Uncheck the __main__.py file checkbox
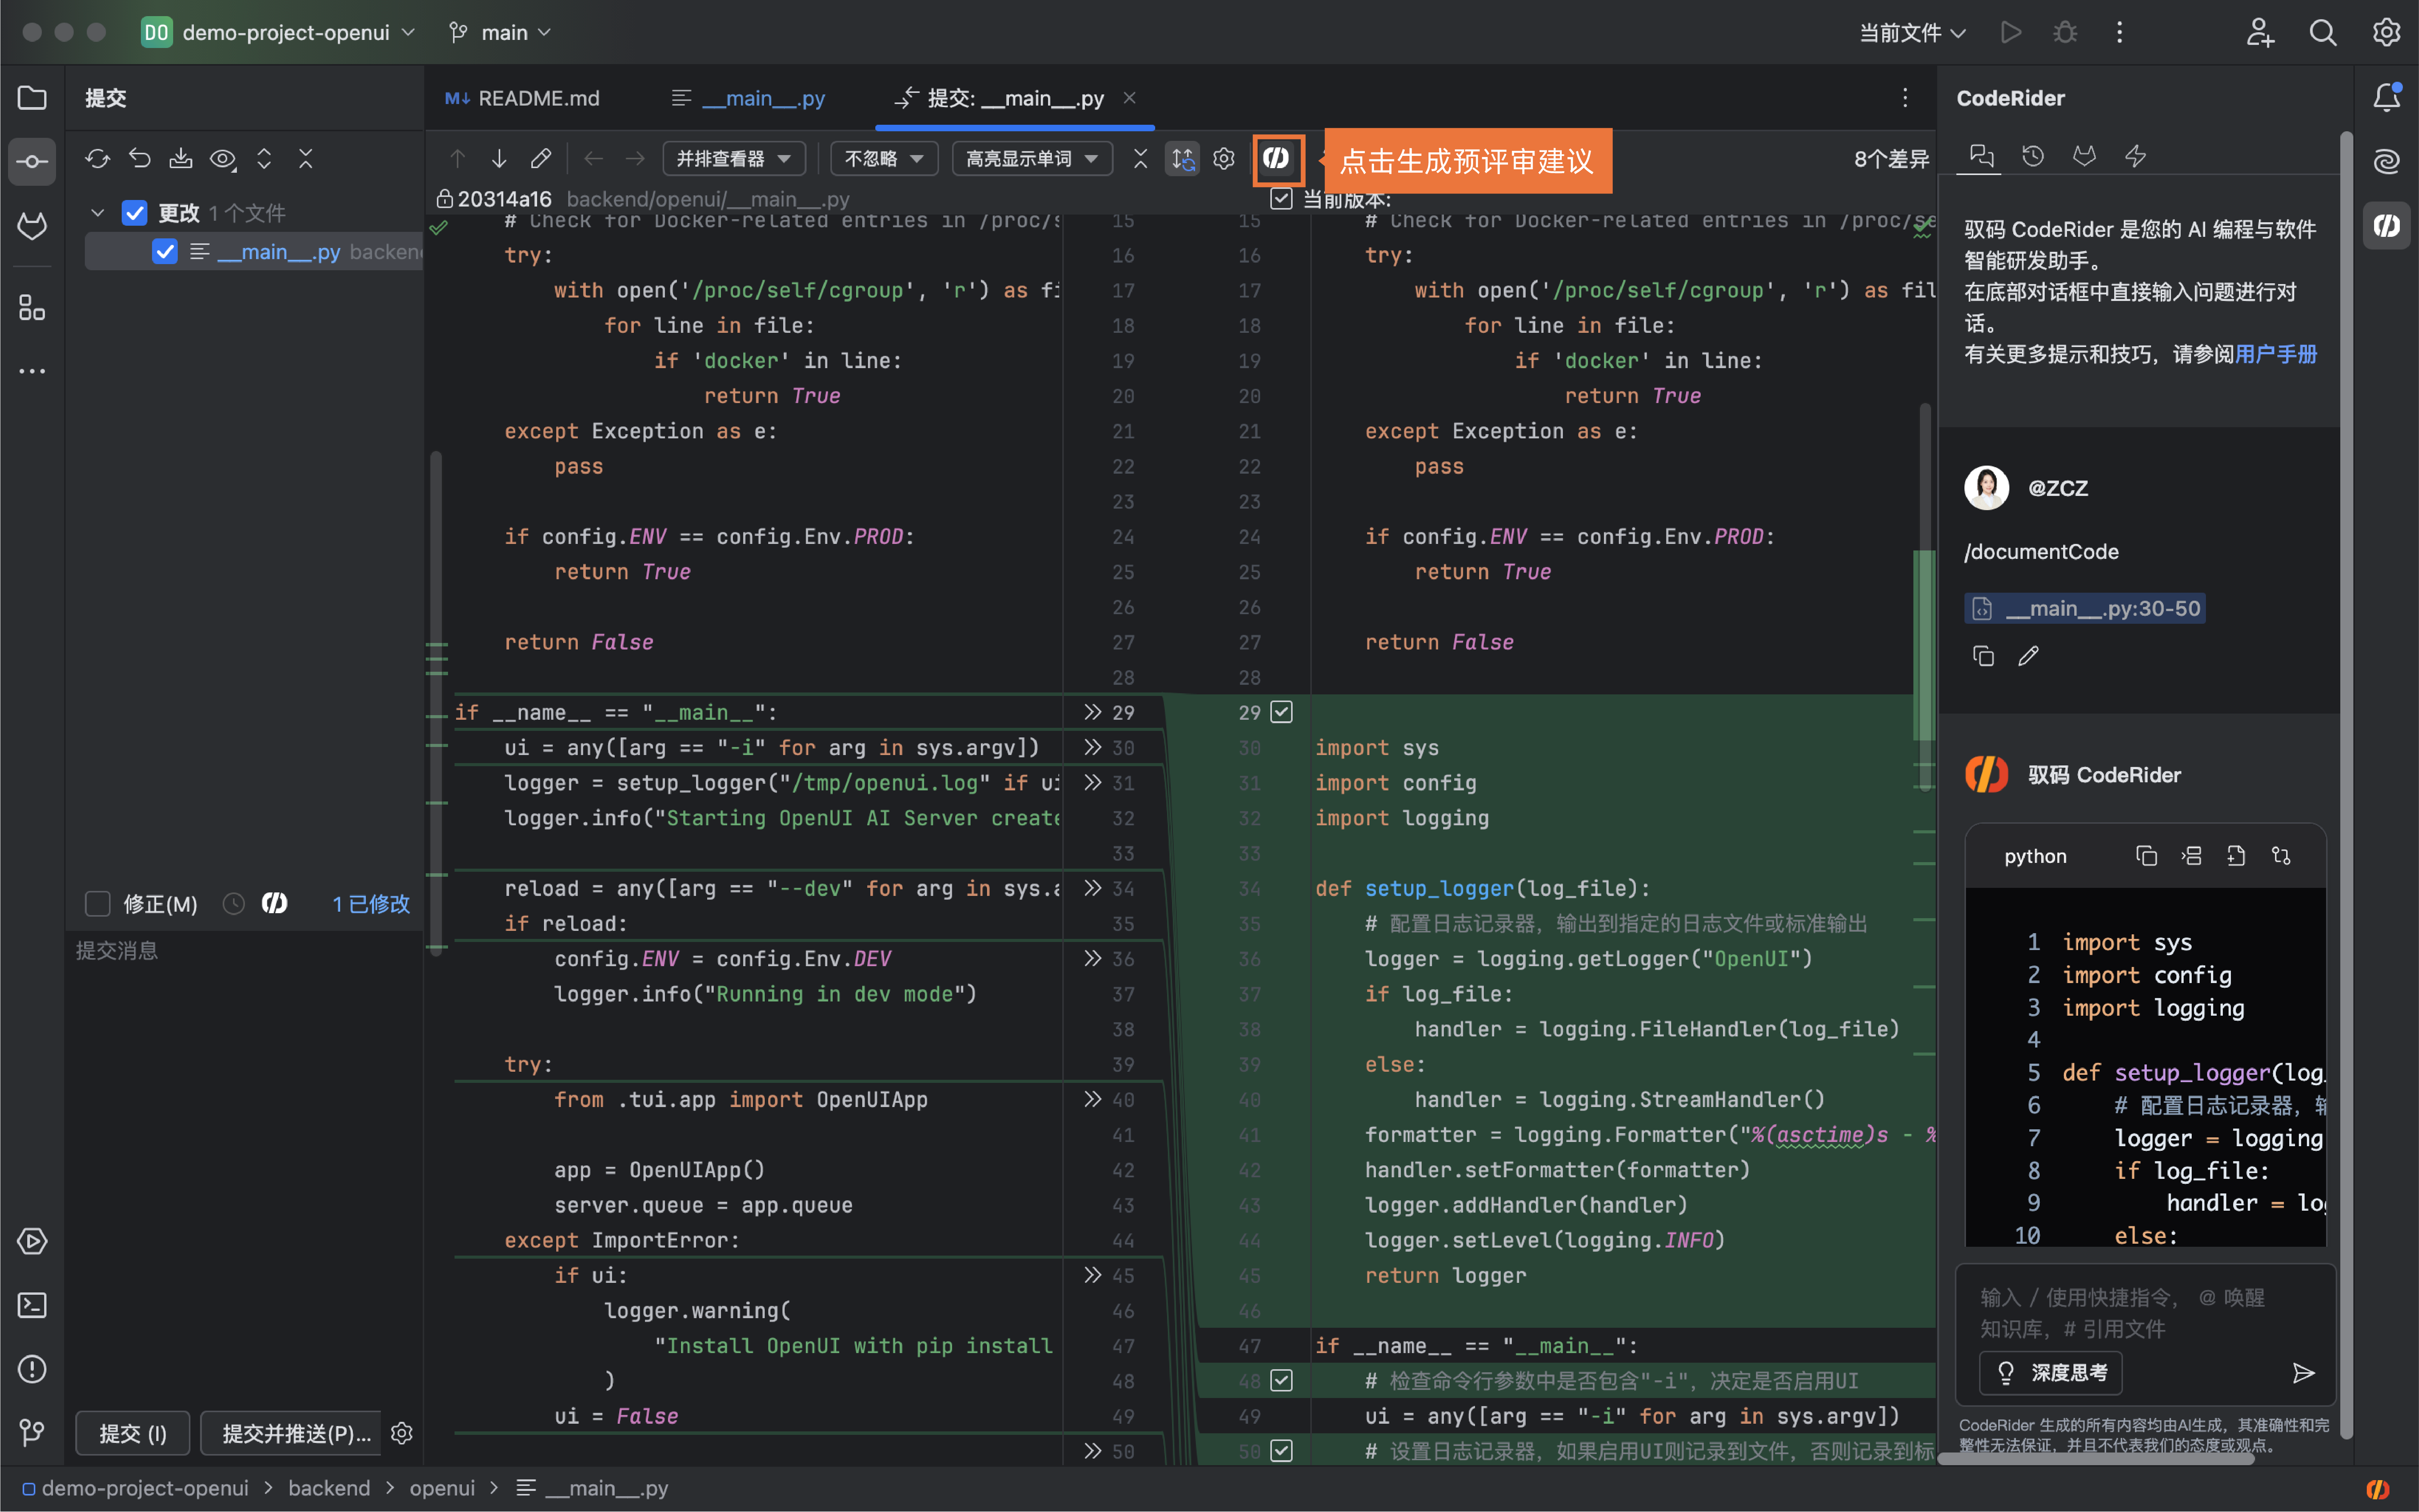 pyautogui.click(x=165, y=252)
